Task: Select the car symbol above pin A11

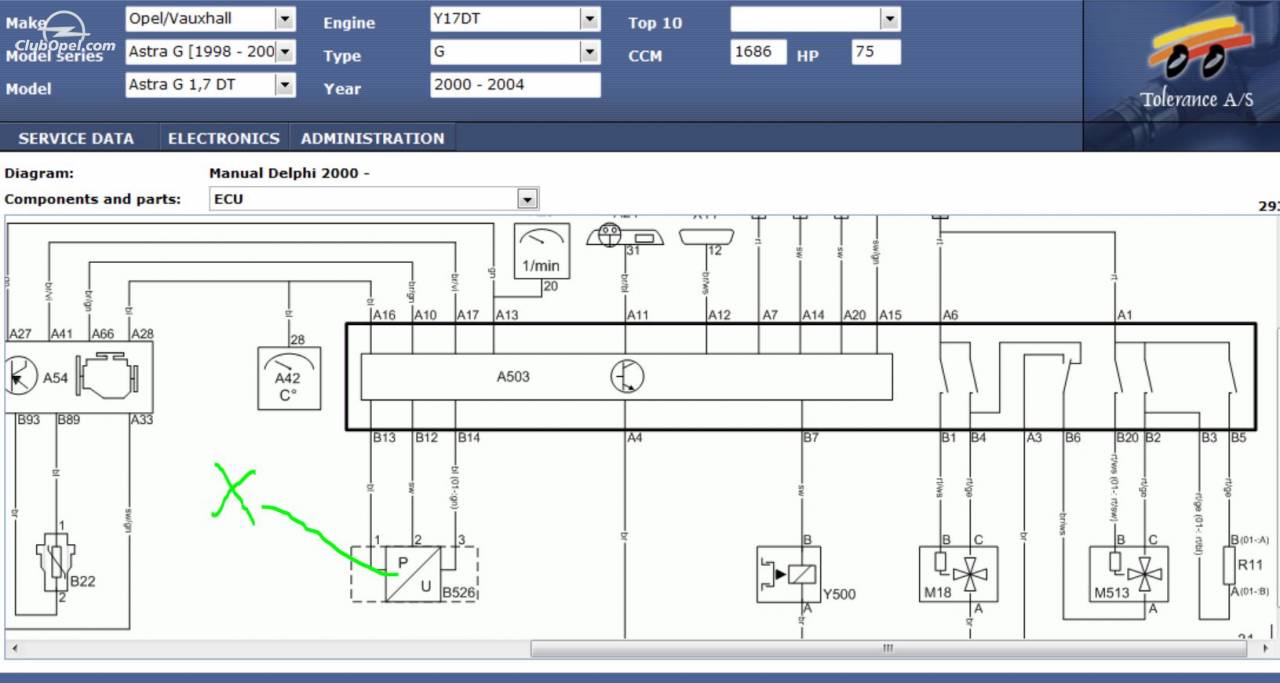Action: click(x=627, y=236)
